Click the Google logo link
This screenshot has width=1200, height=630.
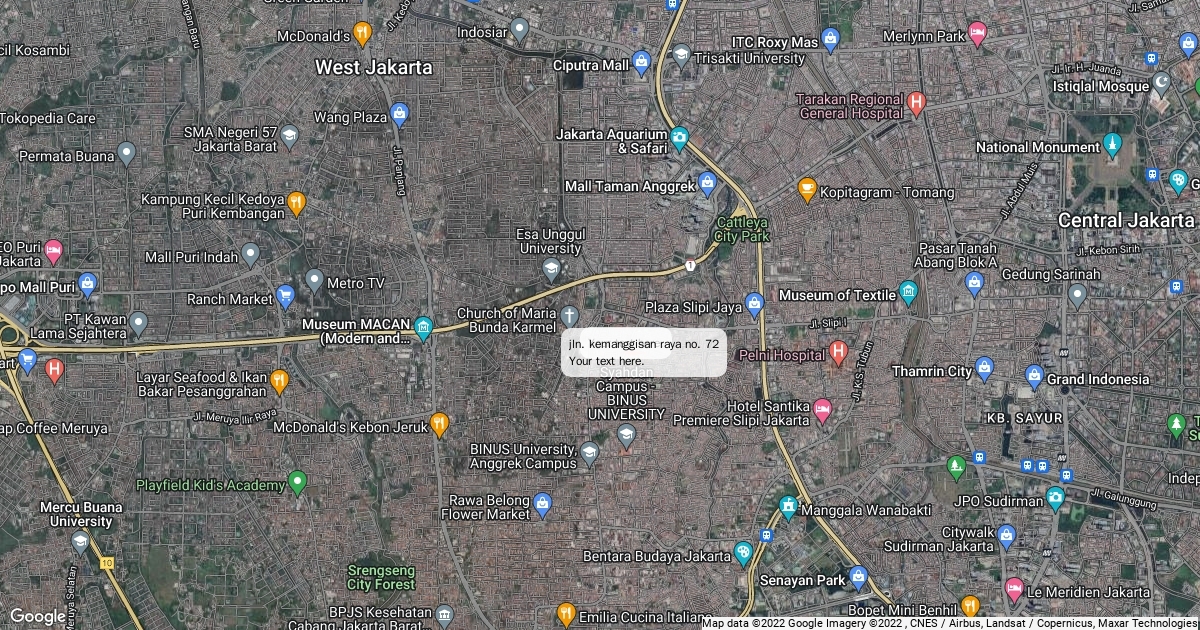37,616
